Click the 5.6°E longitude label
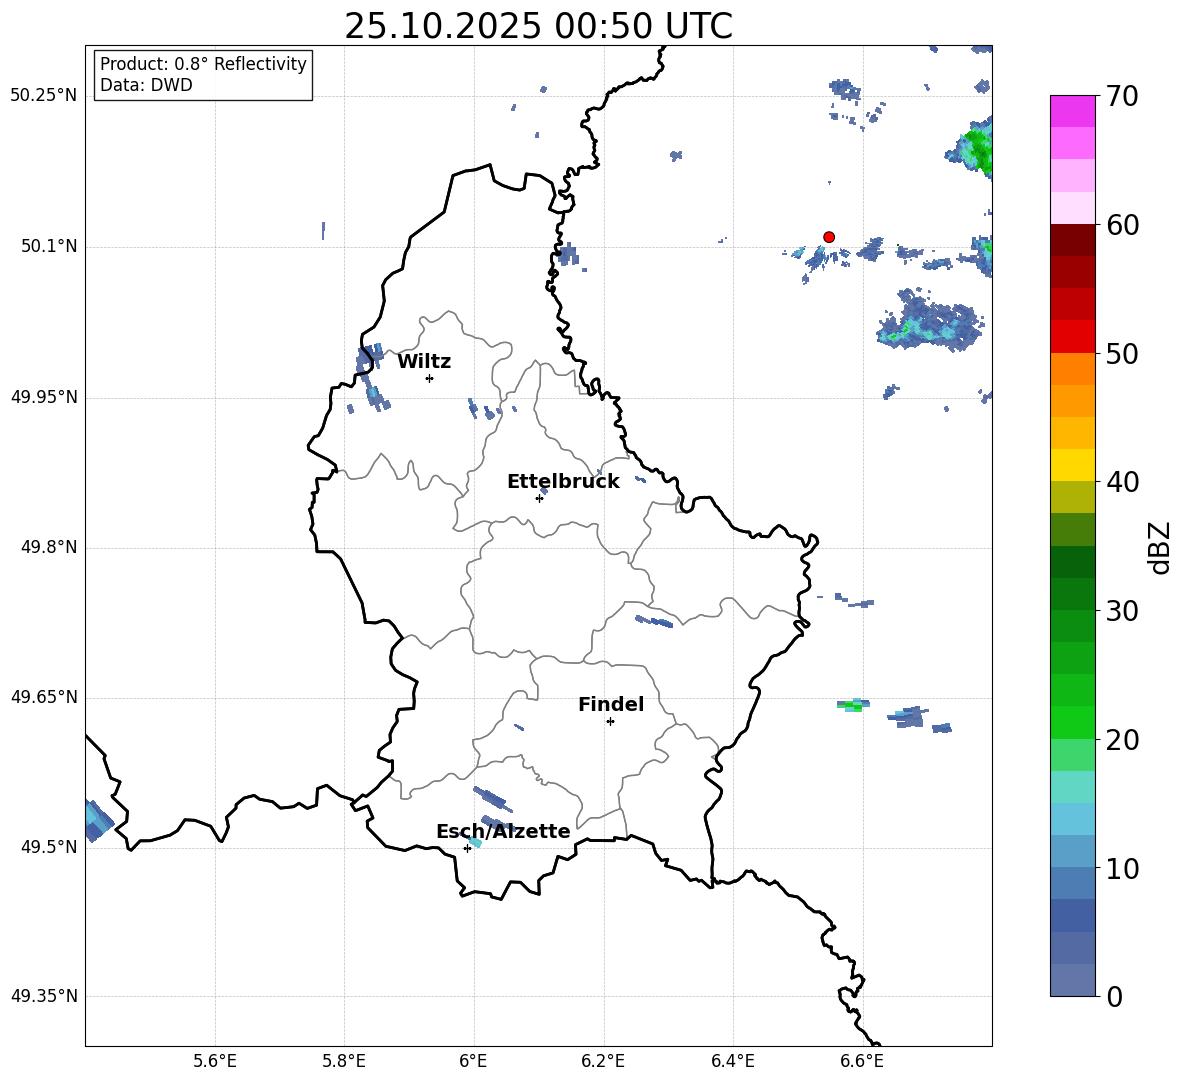This screenshot has height=1081, width=1184. coord(215,1061)
